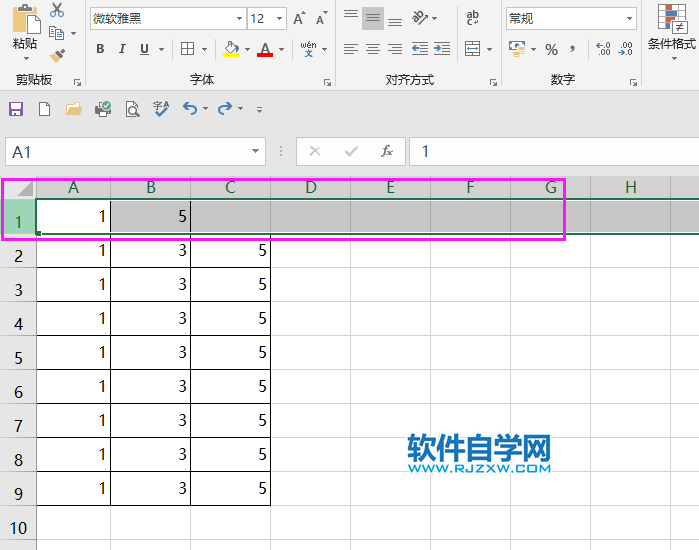This screenshot has height=550, width=699.
Task: Undo last action
Action: [190, 108]
